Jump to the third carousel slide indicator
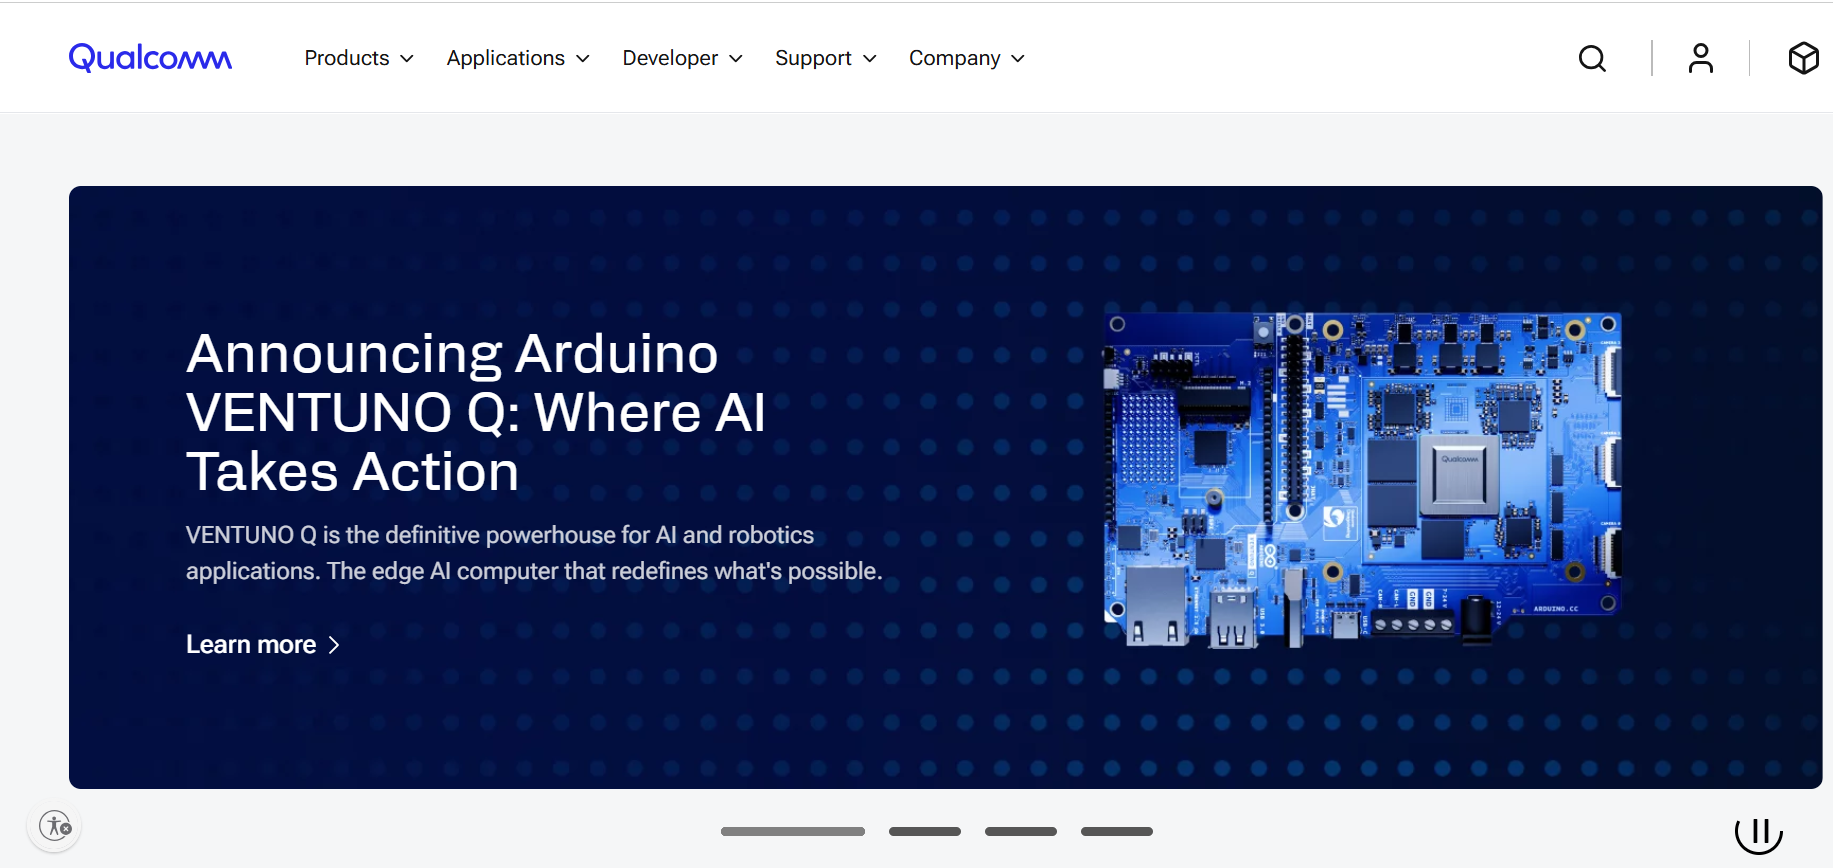The width and height of the screenshot is (1833, 868). (1020, 831)
